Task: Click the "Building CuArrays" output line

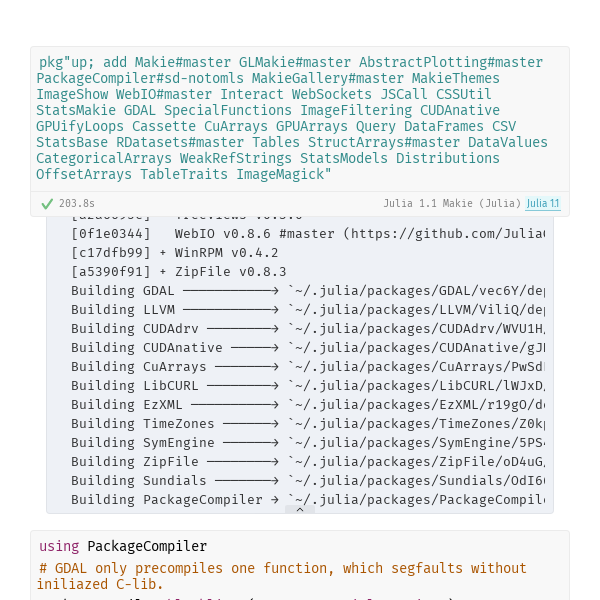Action: click(308, 367)
